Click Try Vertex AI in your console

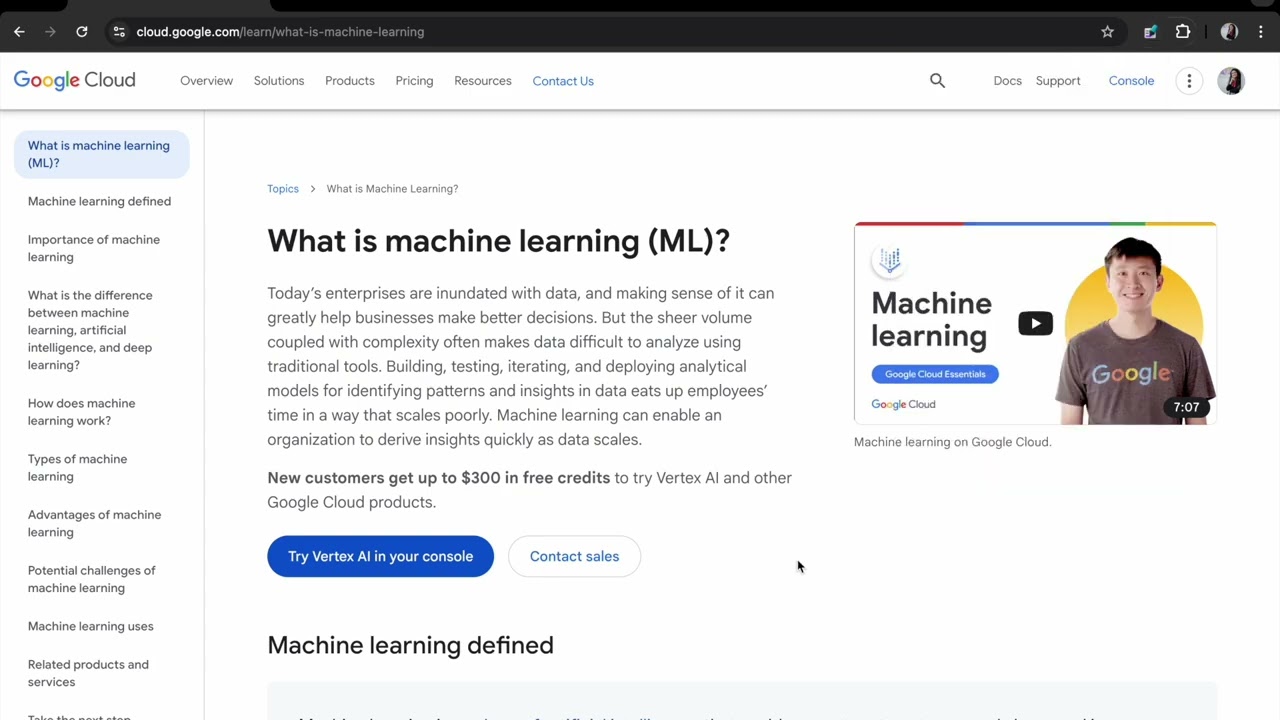[380, 556]
